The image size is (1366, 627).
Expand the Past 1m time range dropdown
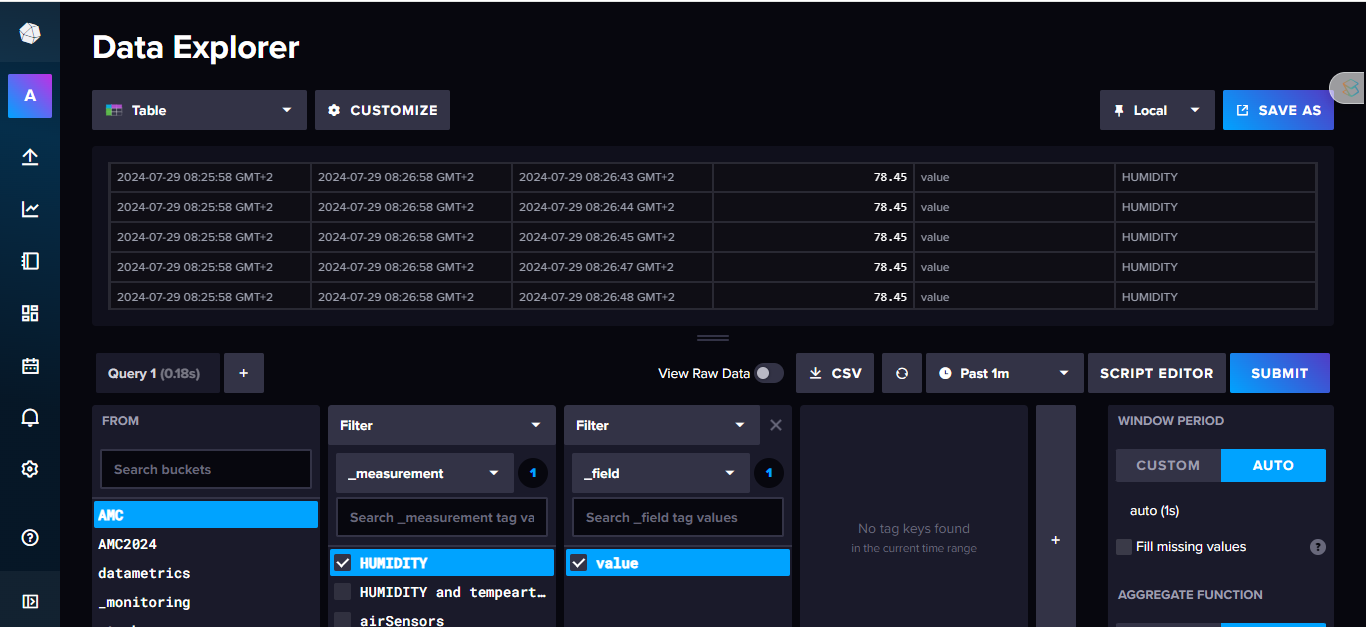pos(1004,373)
